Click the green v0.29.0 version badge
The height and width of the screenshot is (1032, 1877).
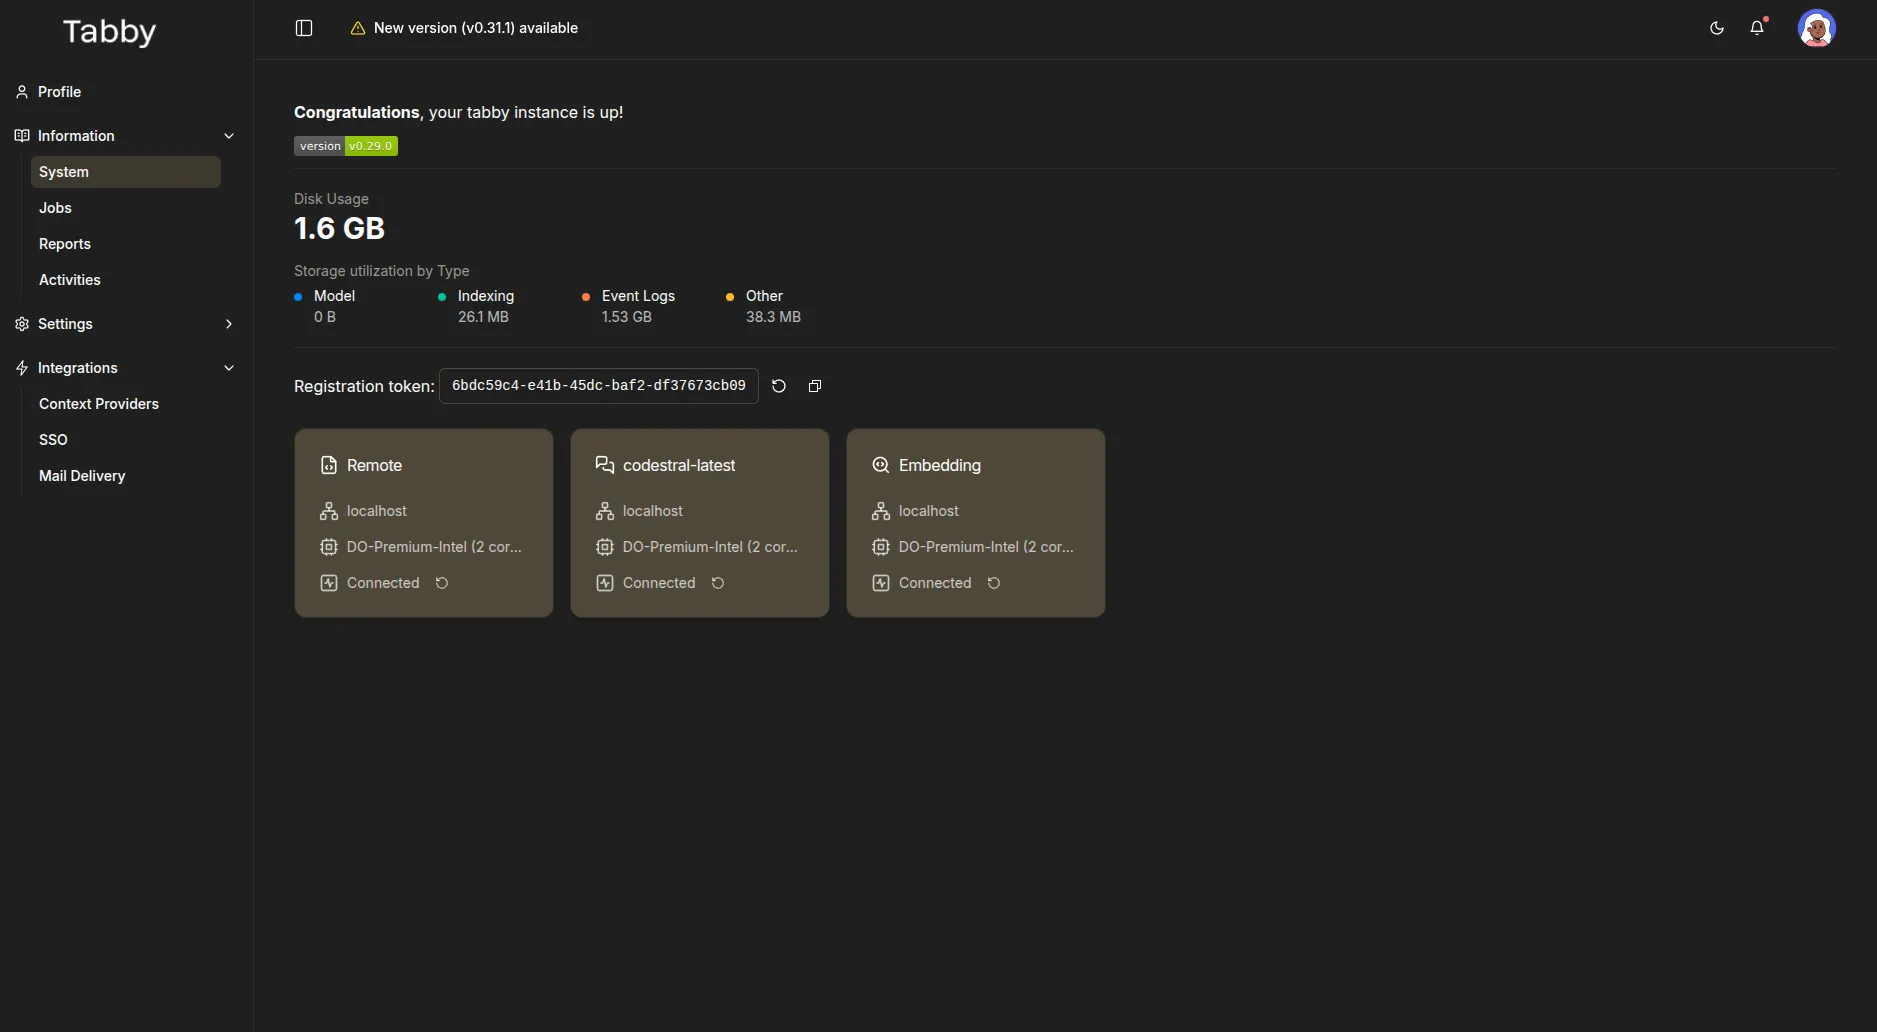(x=370, y=146)
